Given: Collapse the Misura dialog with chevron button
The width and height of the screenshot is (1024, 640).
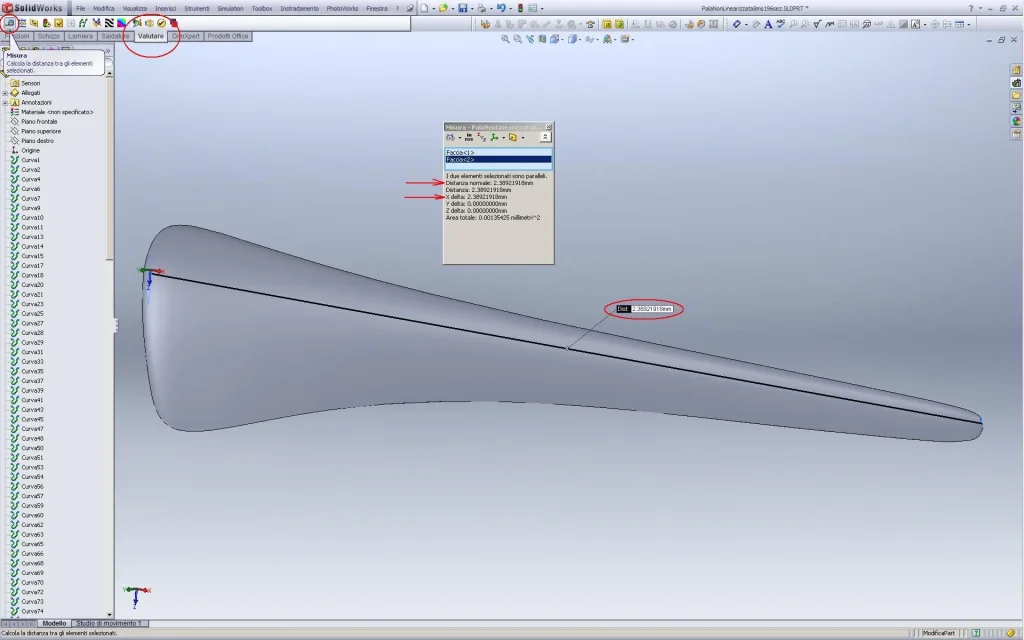Looking at the screenshot, I should [545, 137].
